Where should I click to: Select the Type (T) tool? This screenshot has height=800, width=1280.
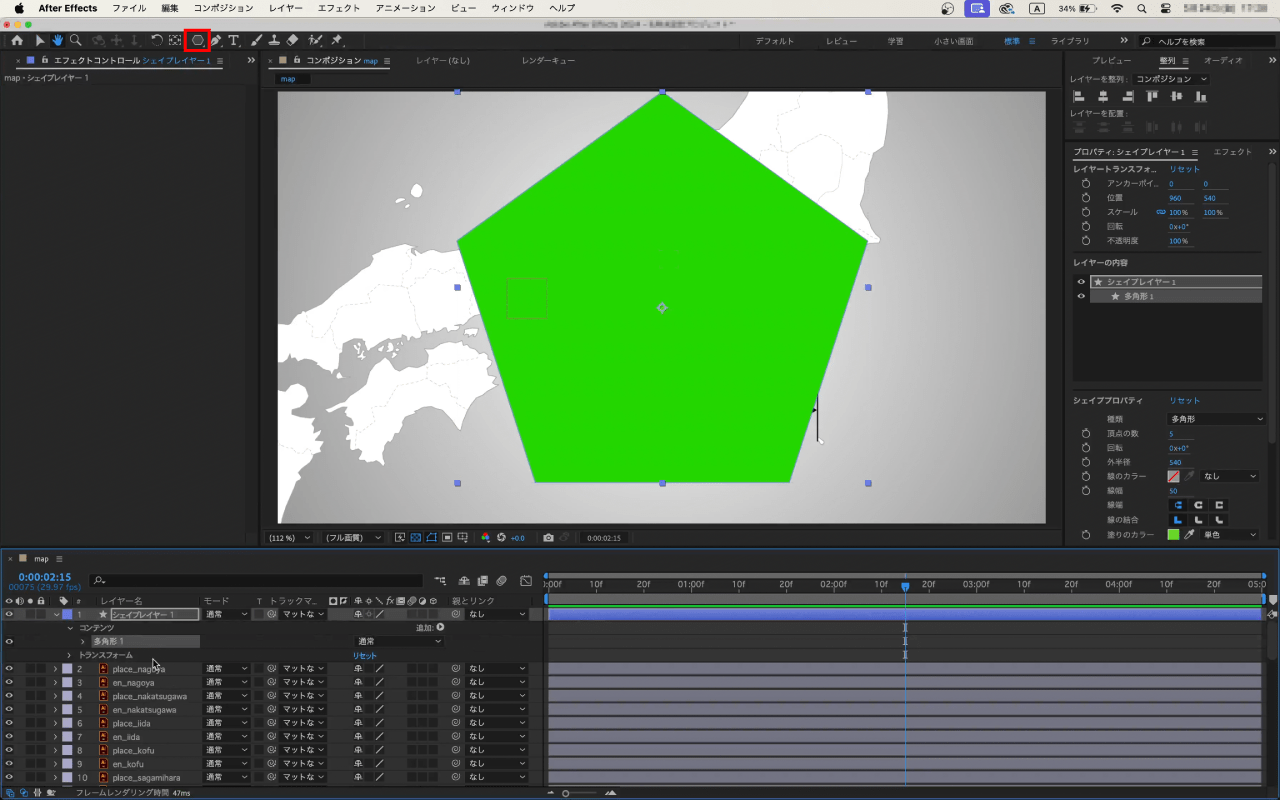point(234,41)
